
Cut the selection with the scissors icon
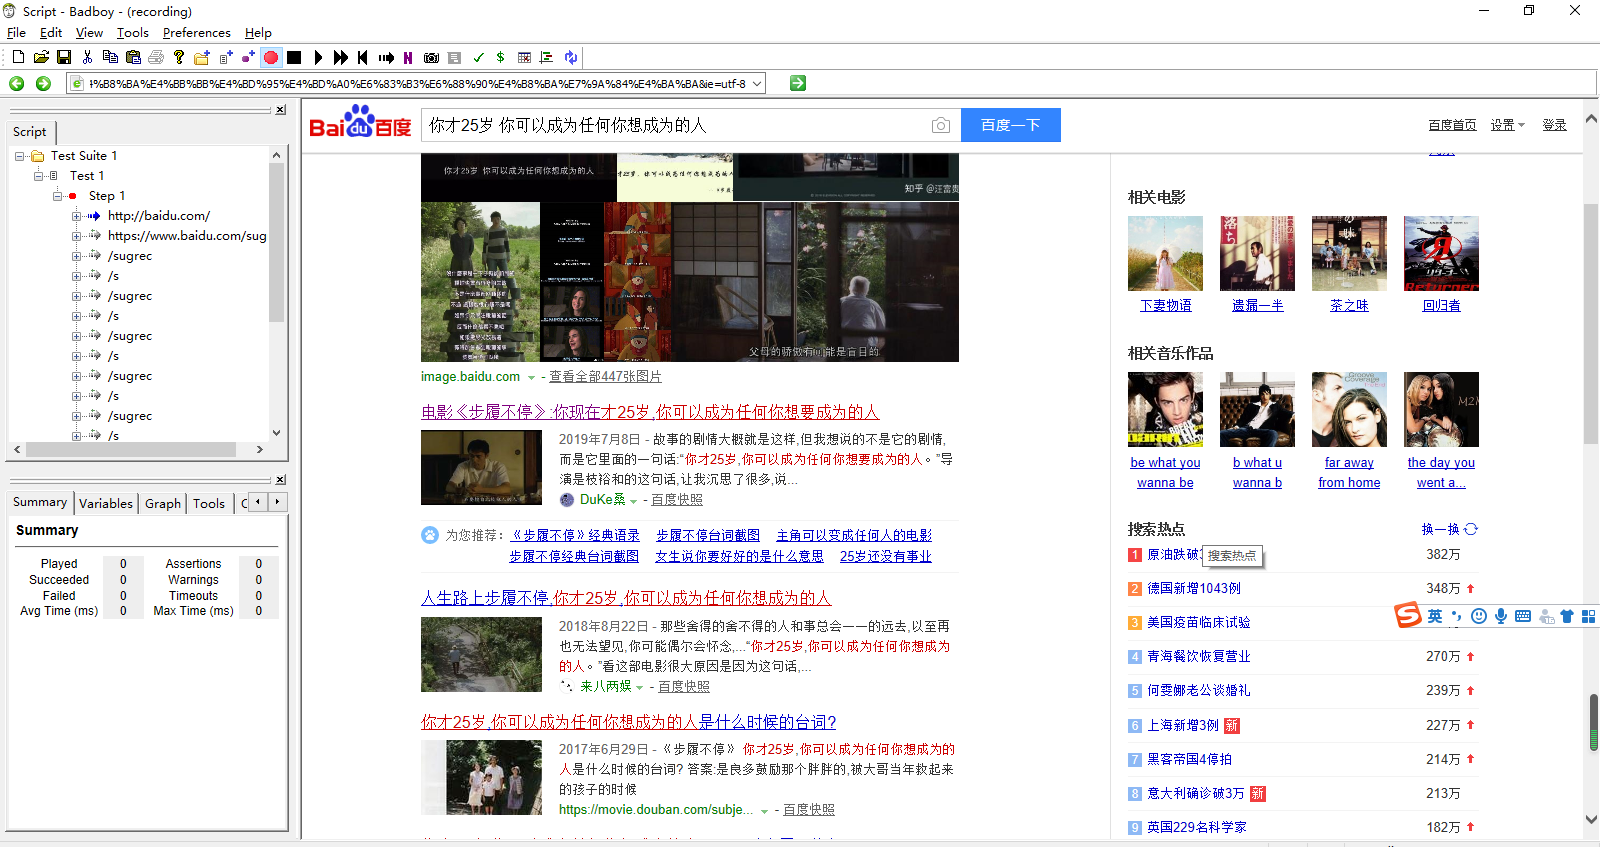point(88,57)
